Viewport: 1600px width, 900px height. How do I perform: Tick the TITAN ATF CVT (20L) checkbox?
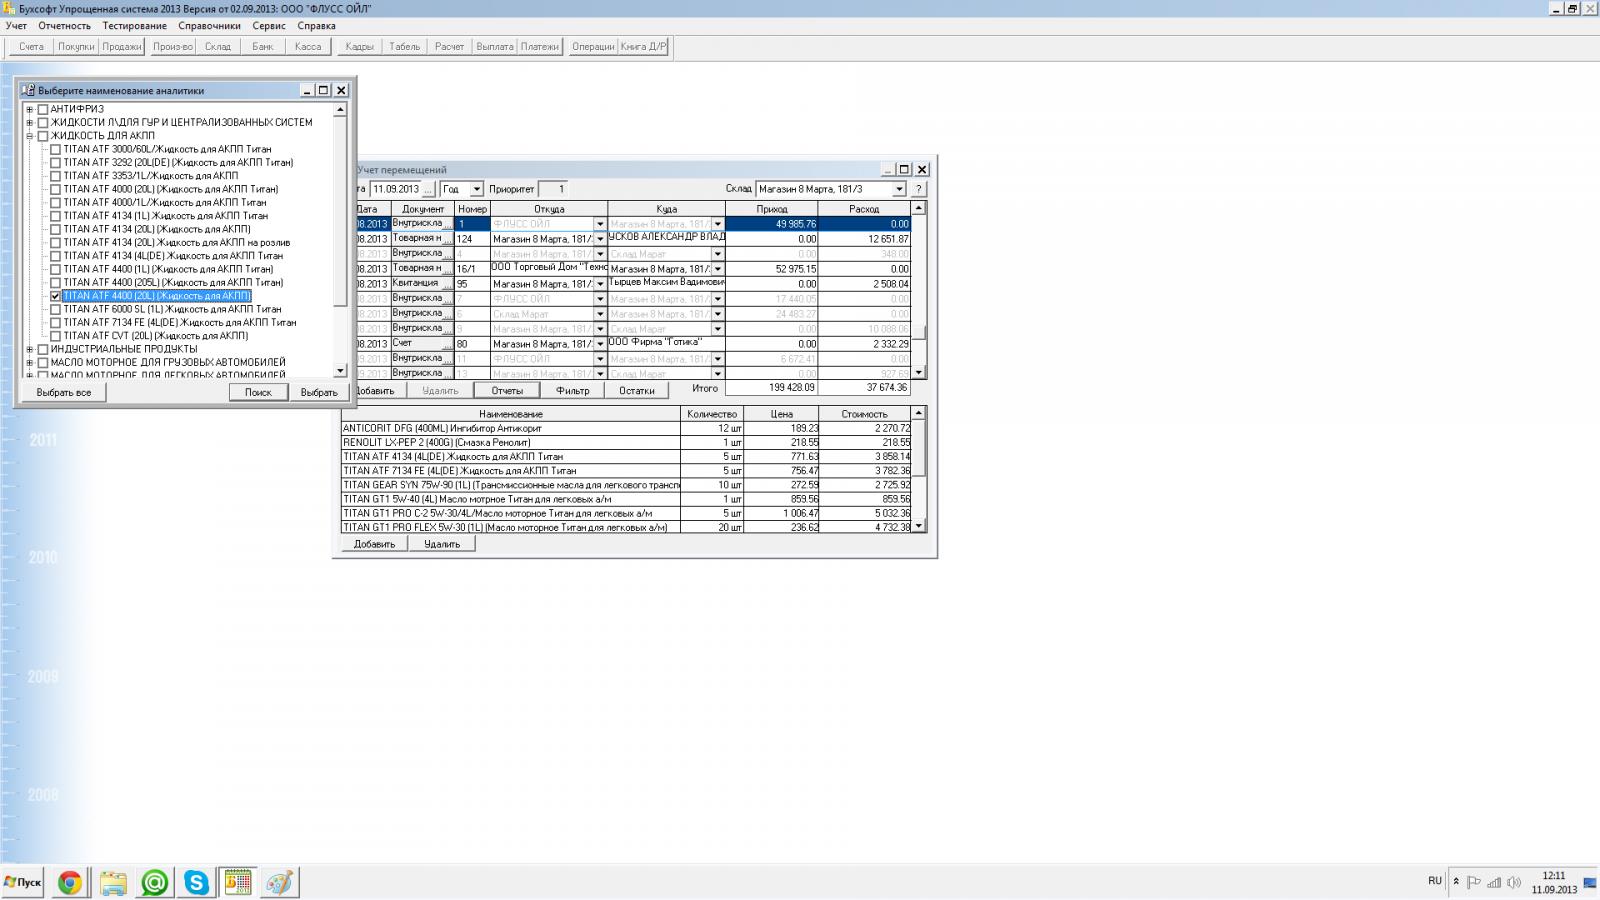(x=56, y=336)
